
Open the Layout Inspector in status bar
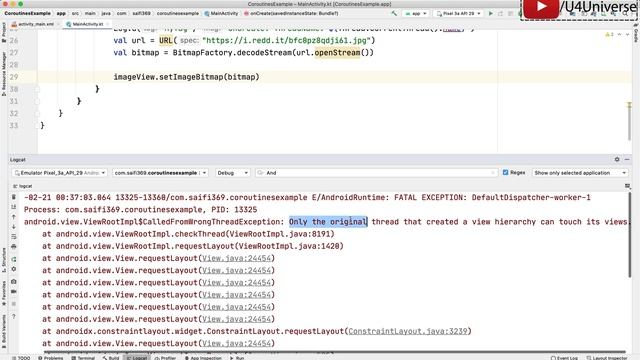607,358
